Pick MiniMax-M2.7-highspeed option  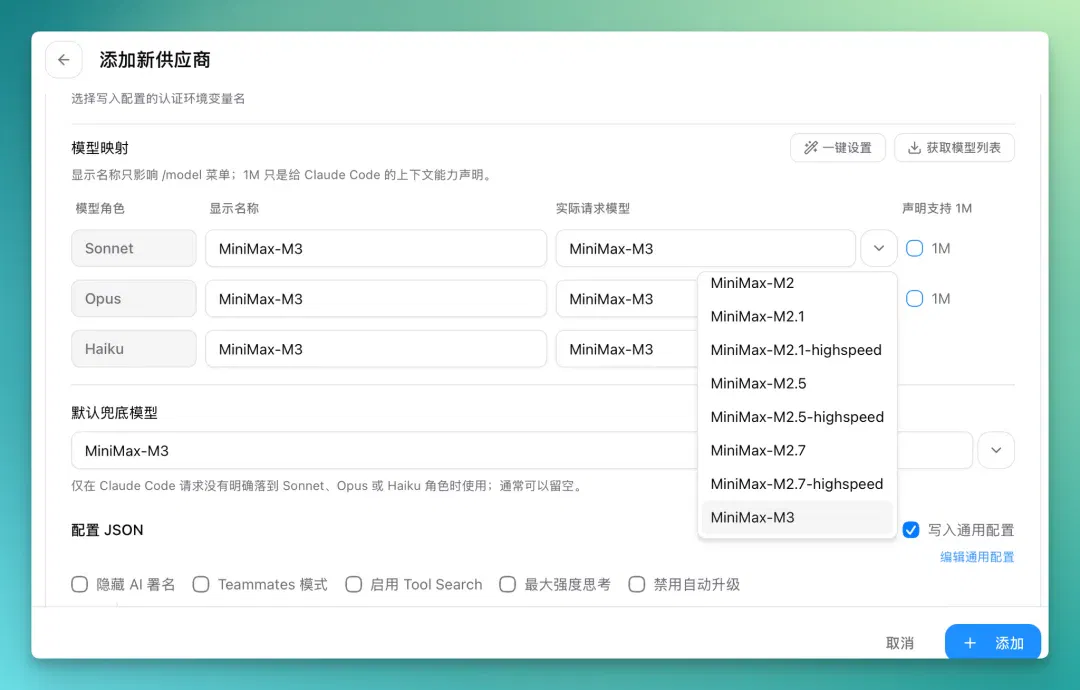pyautogui.click(x=797, y=483)
